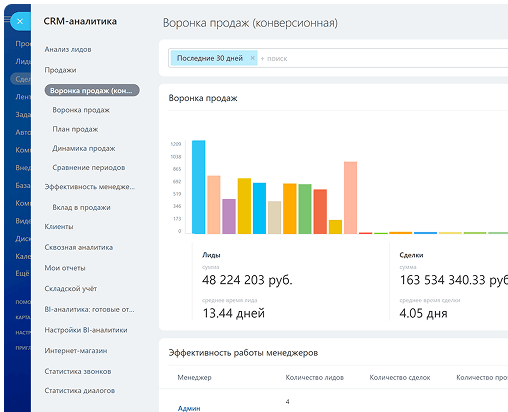The image size is (508, 412).
Task: Click the 'Количество сделок' column header
Action: [x=400, y=377]
